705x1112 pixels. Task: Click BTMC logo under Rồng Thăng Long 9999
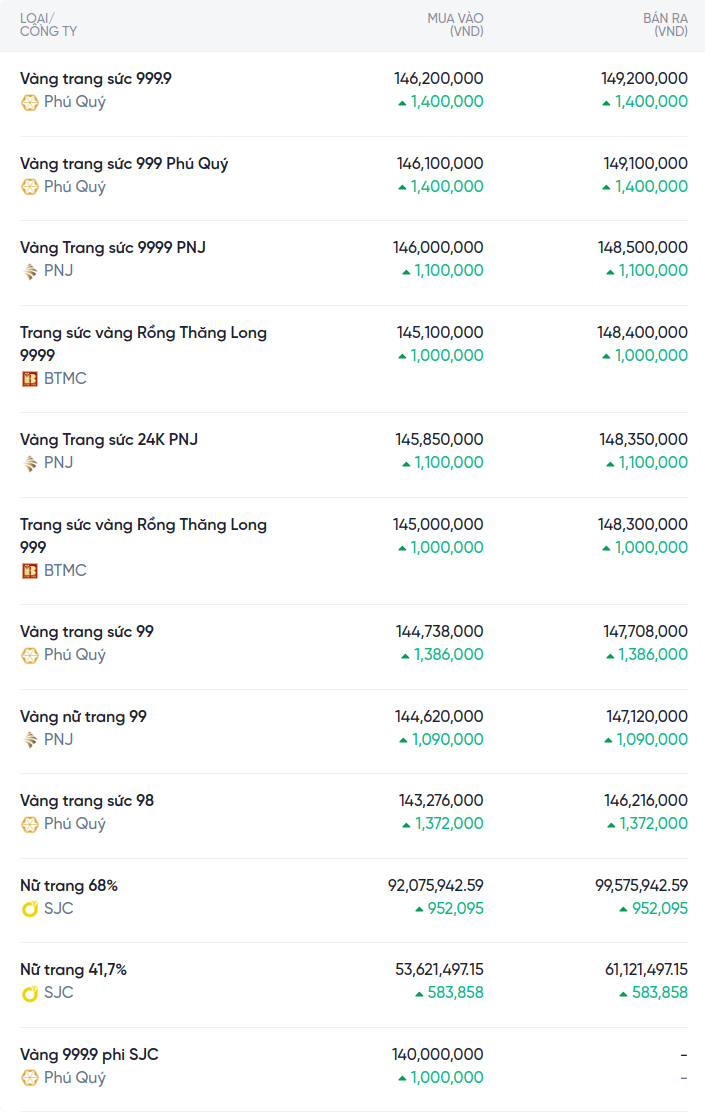[30, 379]
